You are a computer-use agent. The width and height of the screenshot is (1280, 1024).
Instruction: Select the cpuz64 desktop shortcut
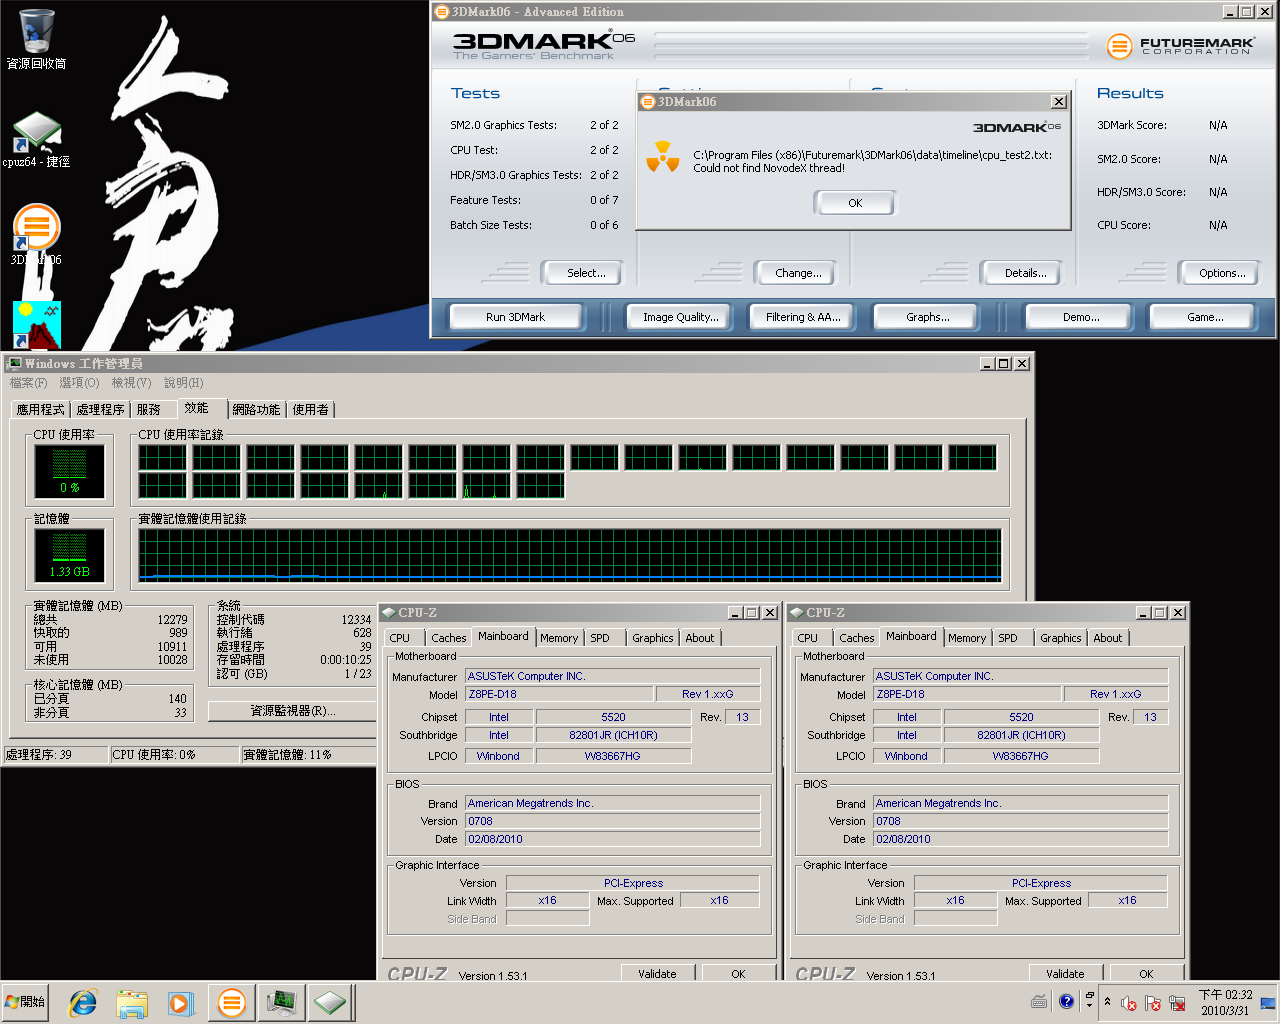point(36,139)
